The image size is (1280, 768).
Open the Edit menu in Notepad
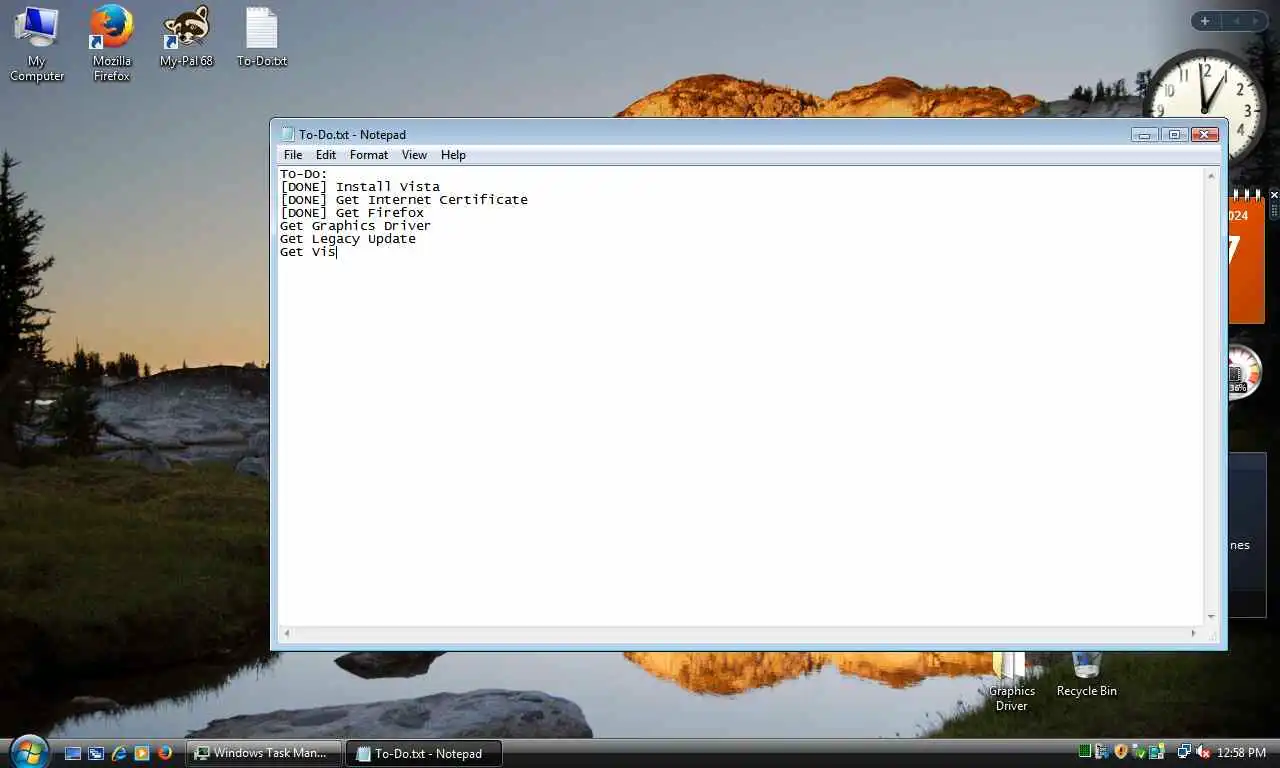click(326, 155)
